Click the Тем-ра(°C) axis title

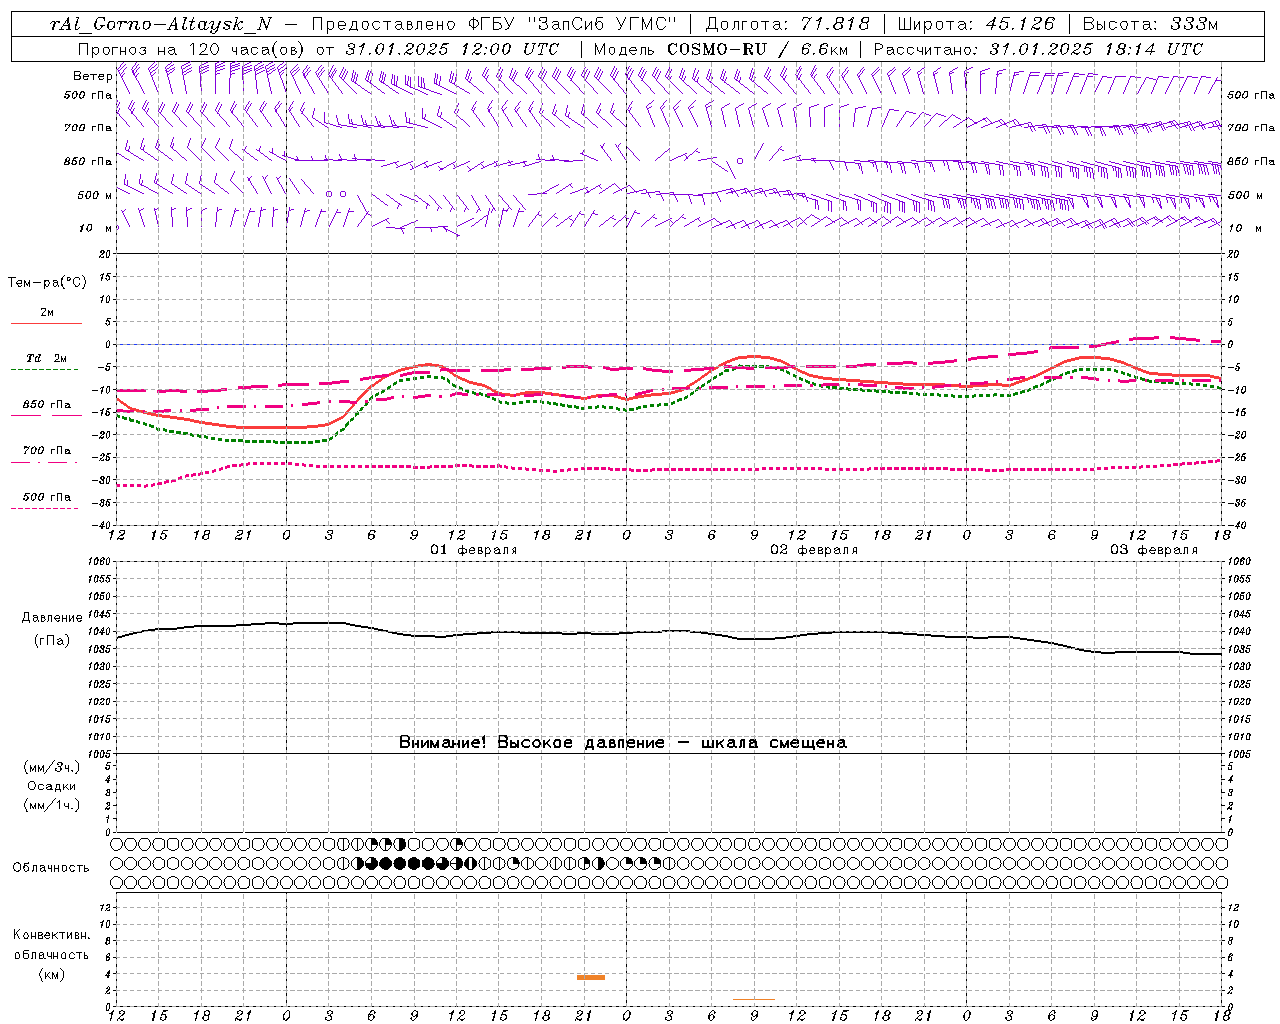pos(47,283)
